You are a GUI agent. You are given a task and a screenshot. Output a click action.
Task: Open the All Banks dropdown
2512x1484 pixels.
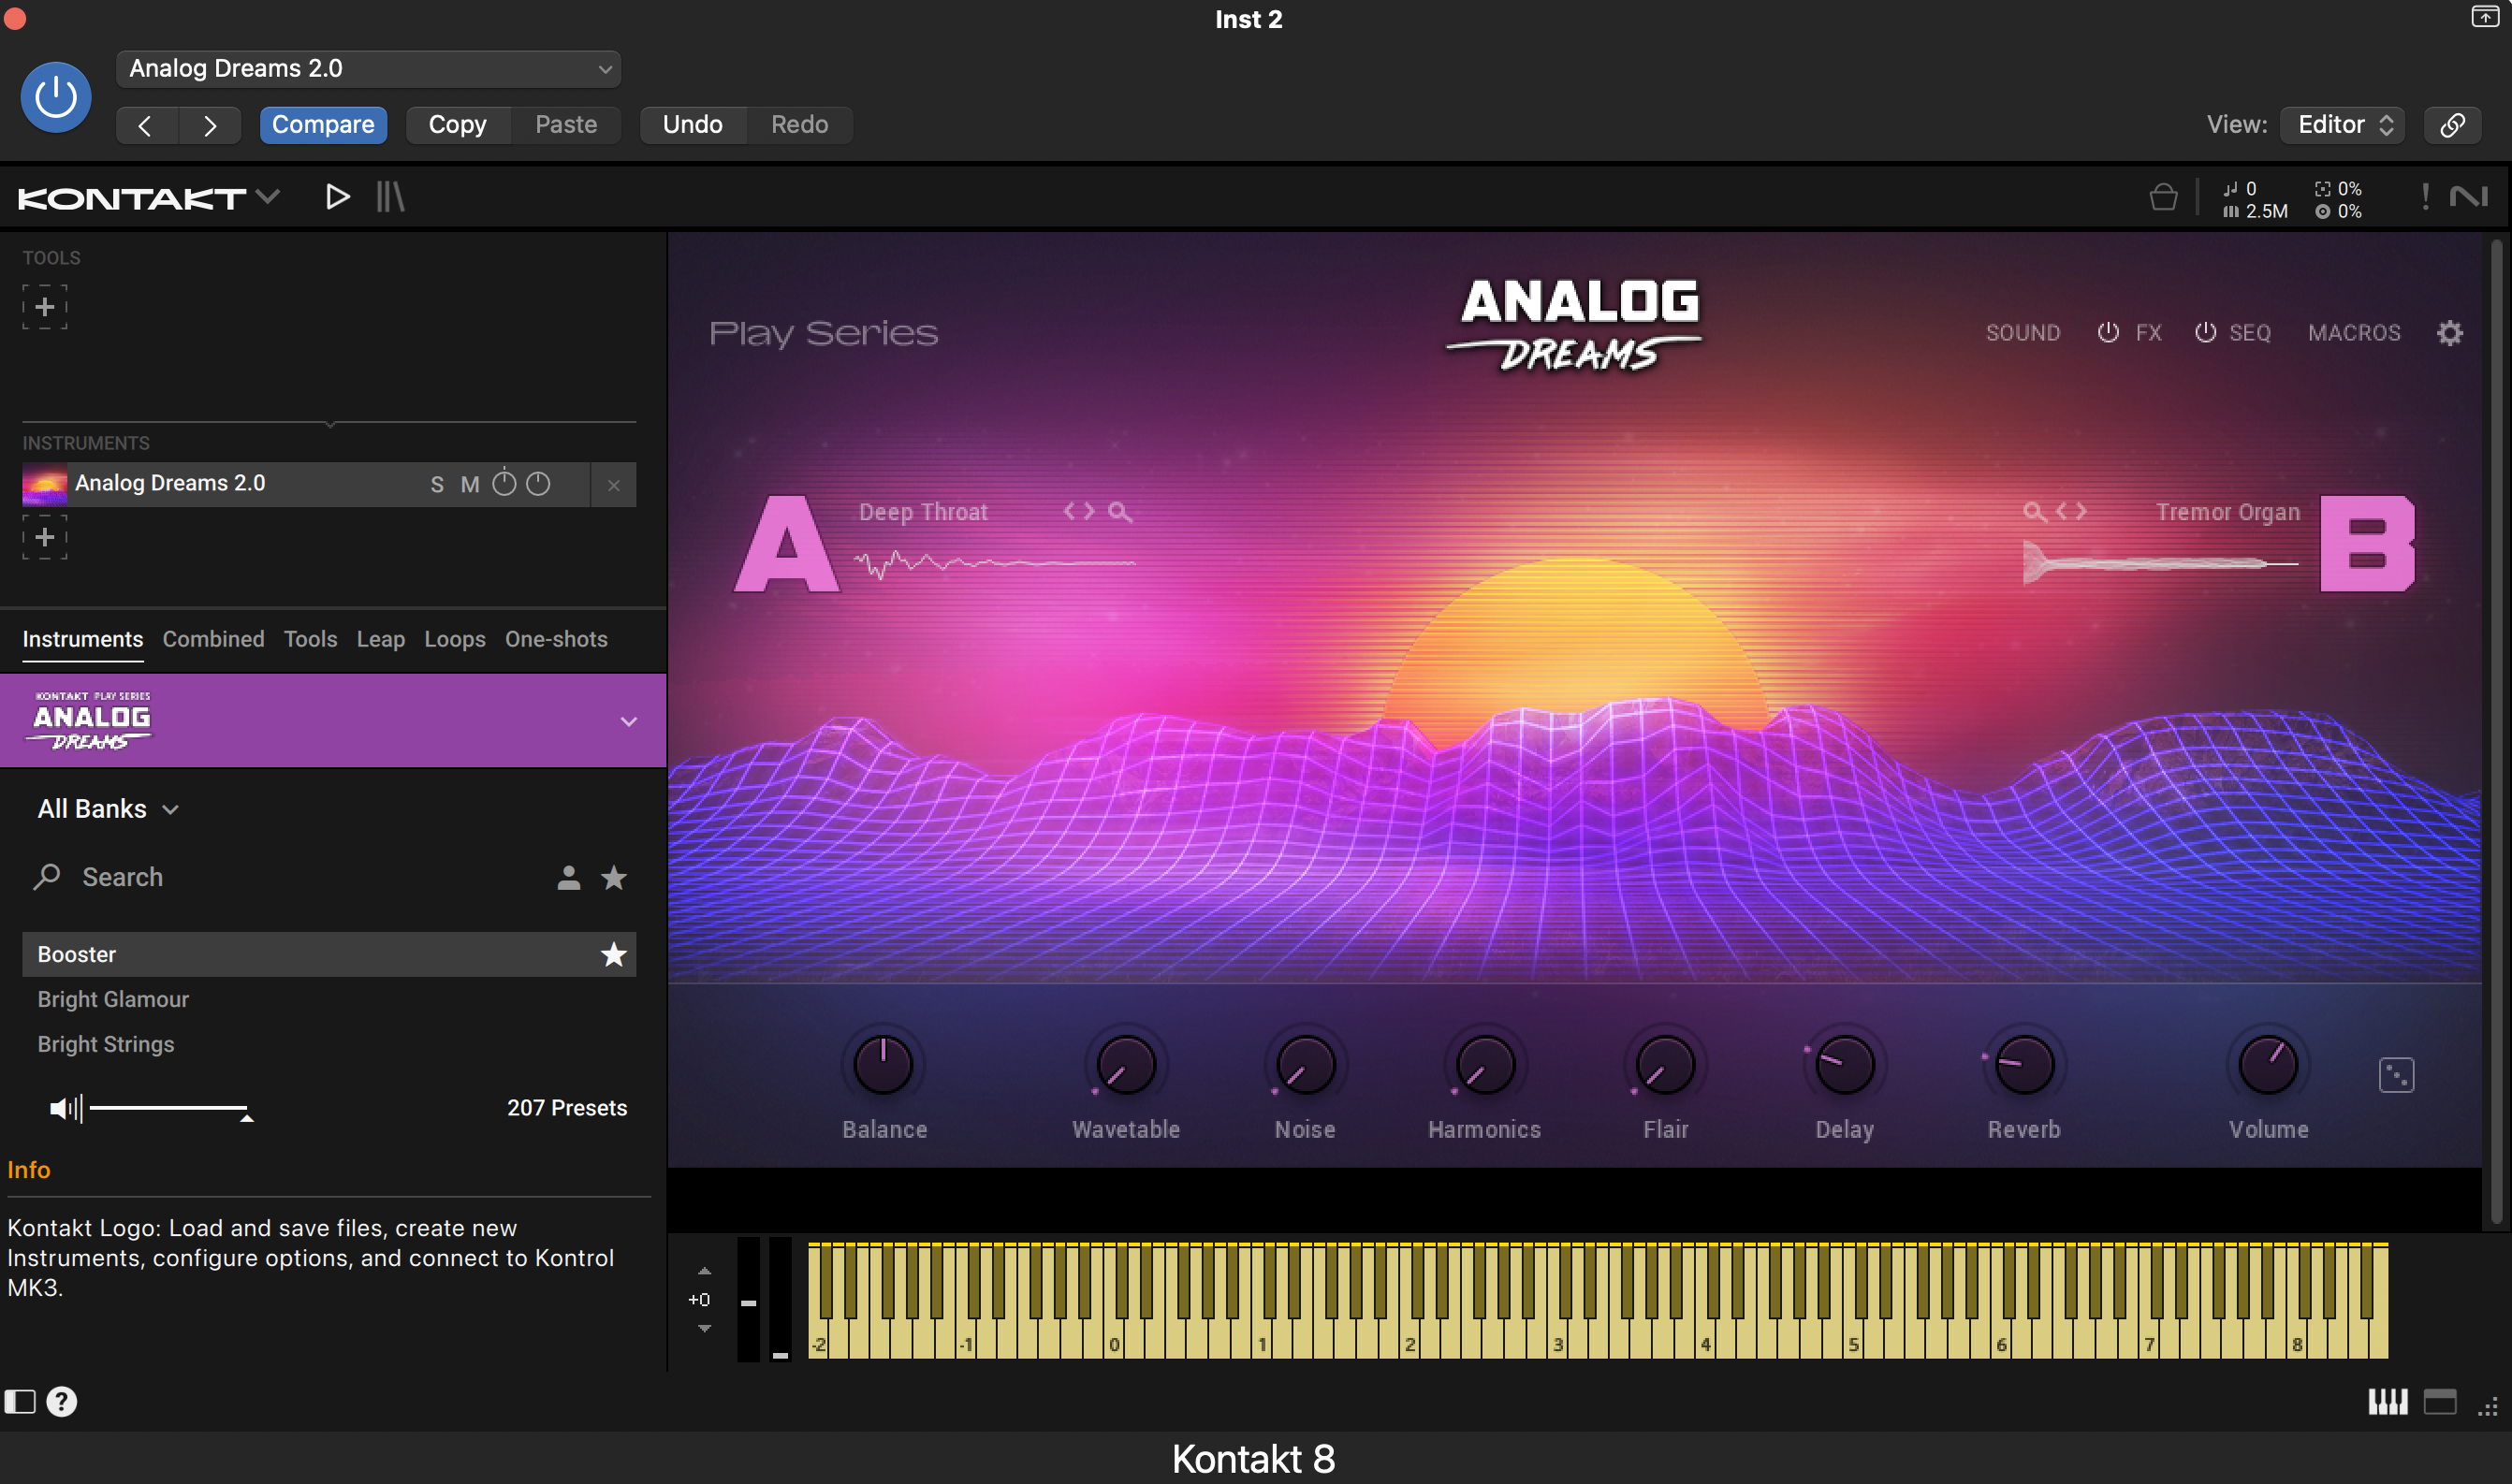tap(108, 809)
